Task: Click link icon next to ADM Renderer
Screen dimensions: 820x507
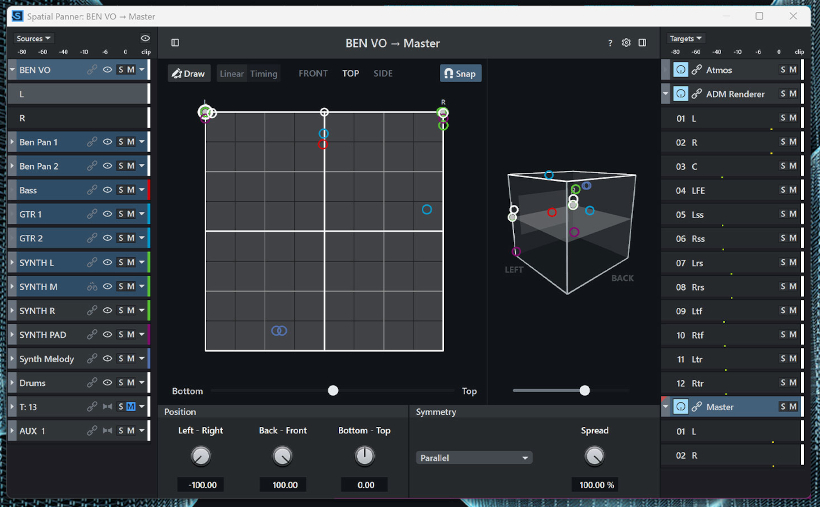Action: 697,94
